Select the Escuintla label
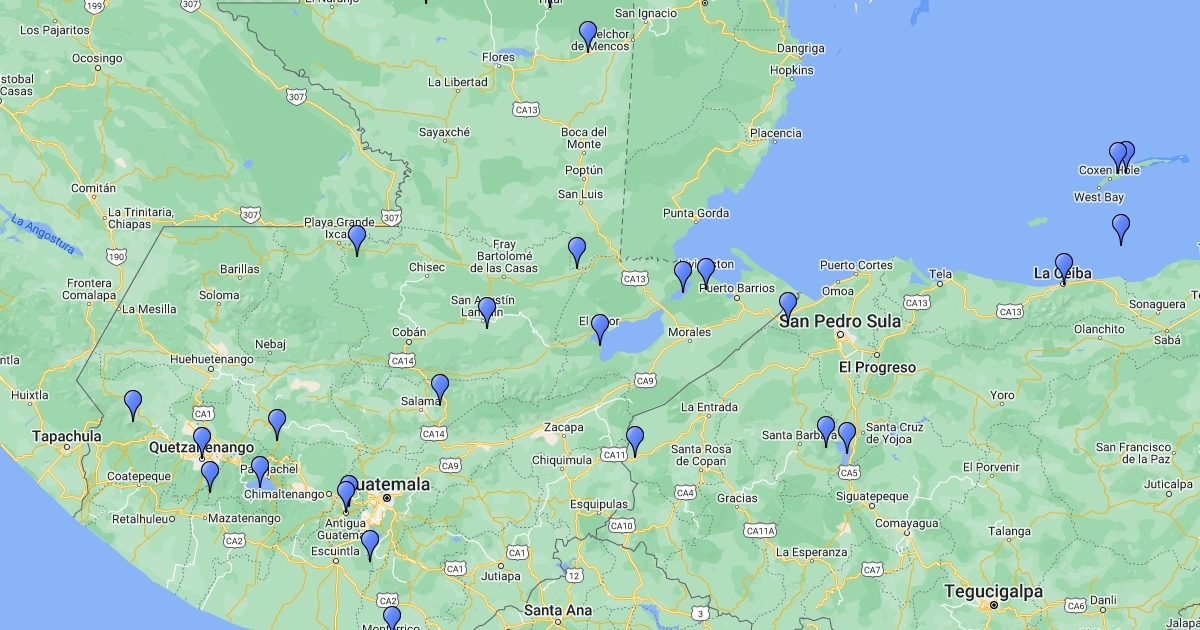This screenshot has height=630, width=1200. click(x=335, y=551)
